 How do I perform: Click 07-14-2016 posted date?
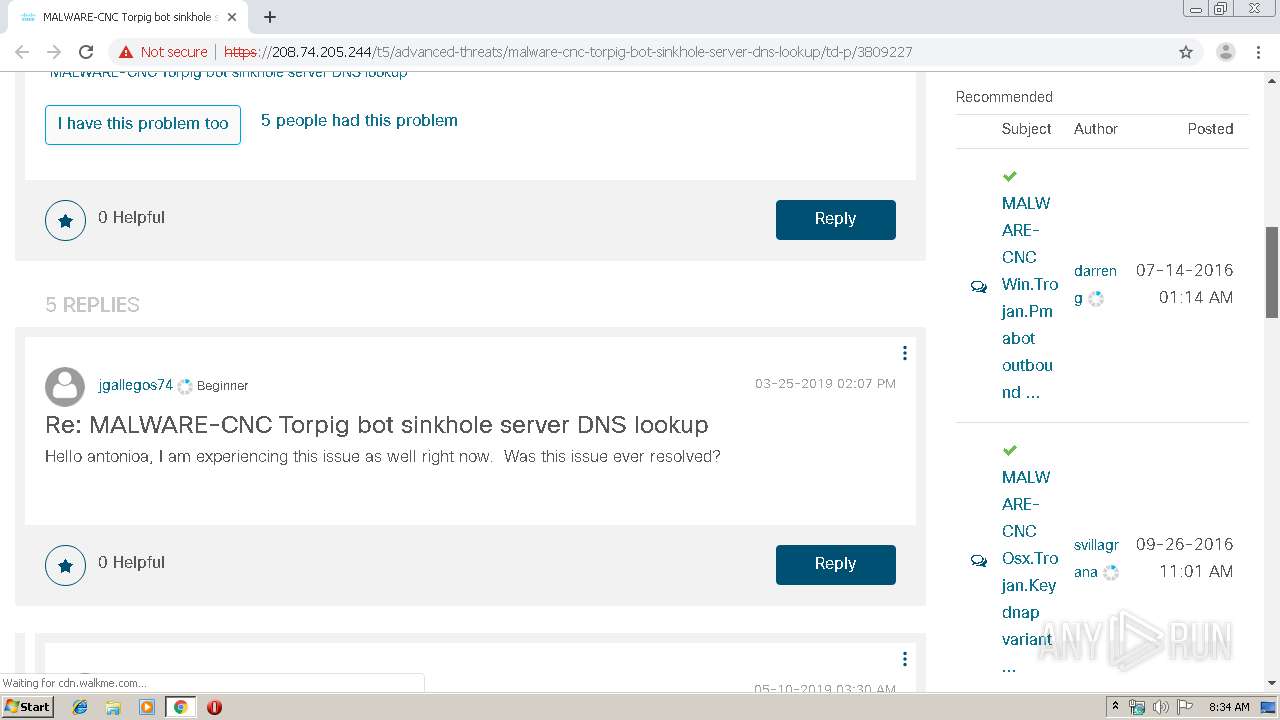point(1184,270)
